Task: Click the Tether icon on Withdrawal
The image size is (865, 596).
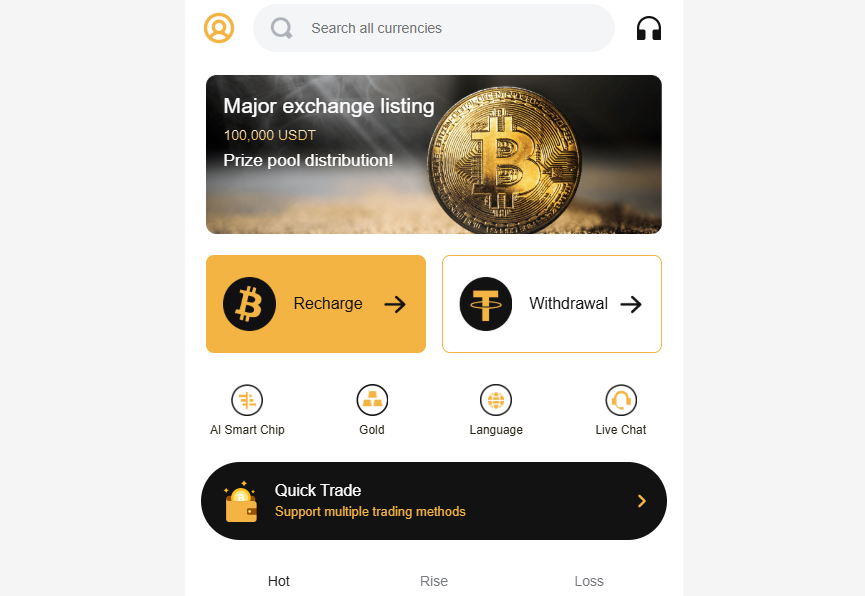Action: click(486, 304)
